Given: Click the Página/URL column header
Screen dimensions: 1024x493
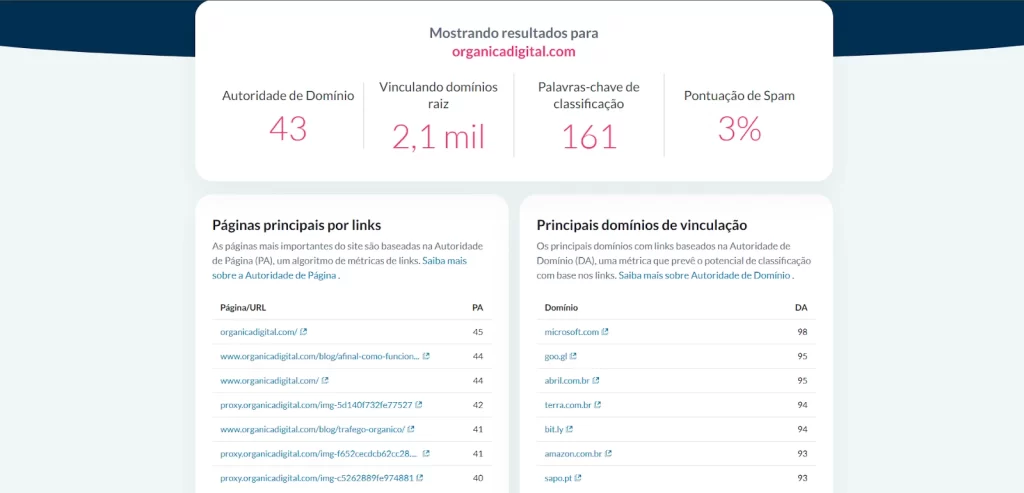Looking at the screenshot, I should [x=243, y=307].
